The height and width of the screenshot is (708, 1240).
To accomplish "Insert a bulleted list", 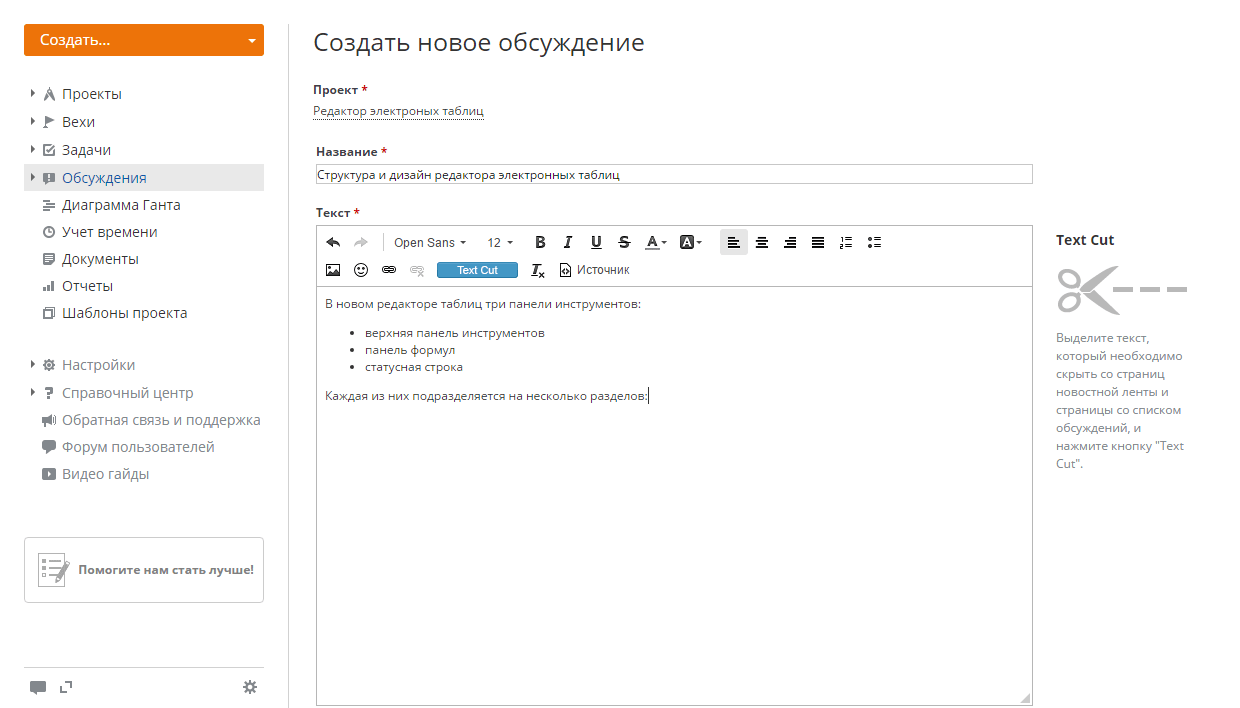I will point(874,242).
